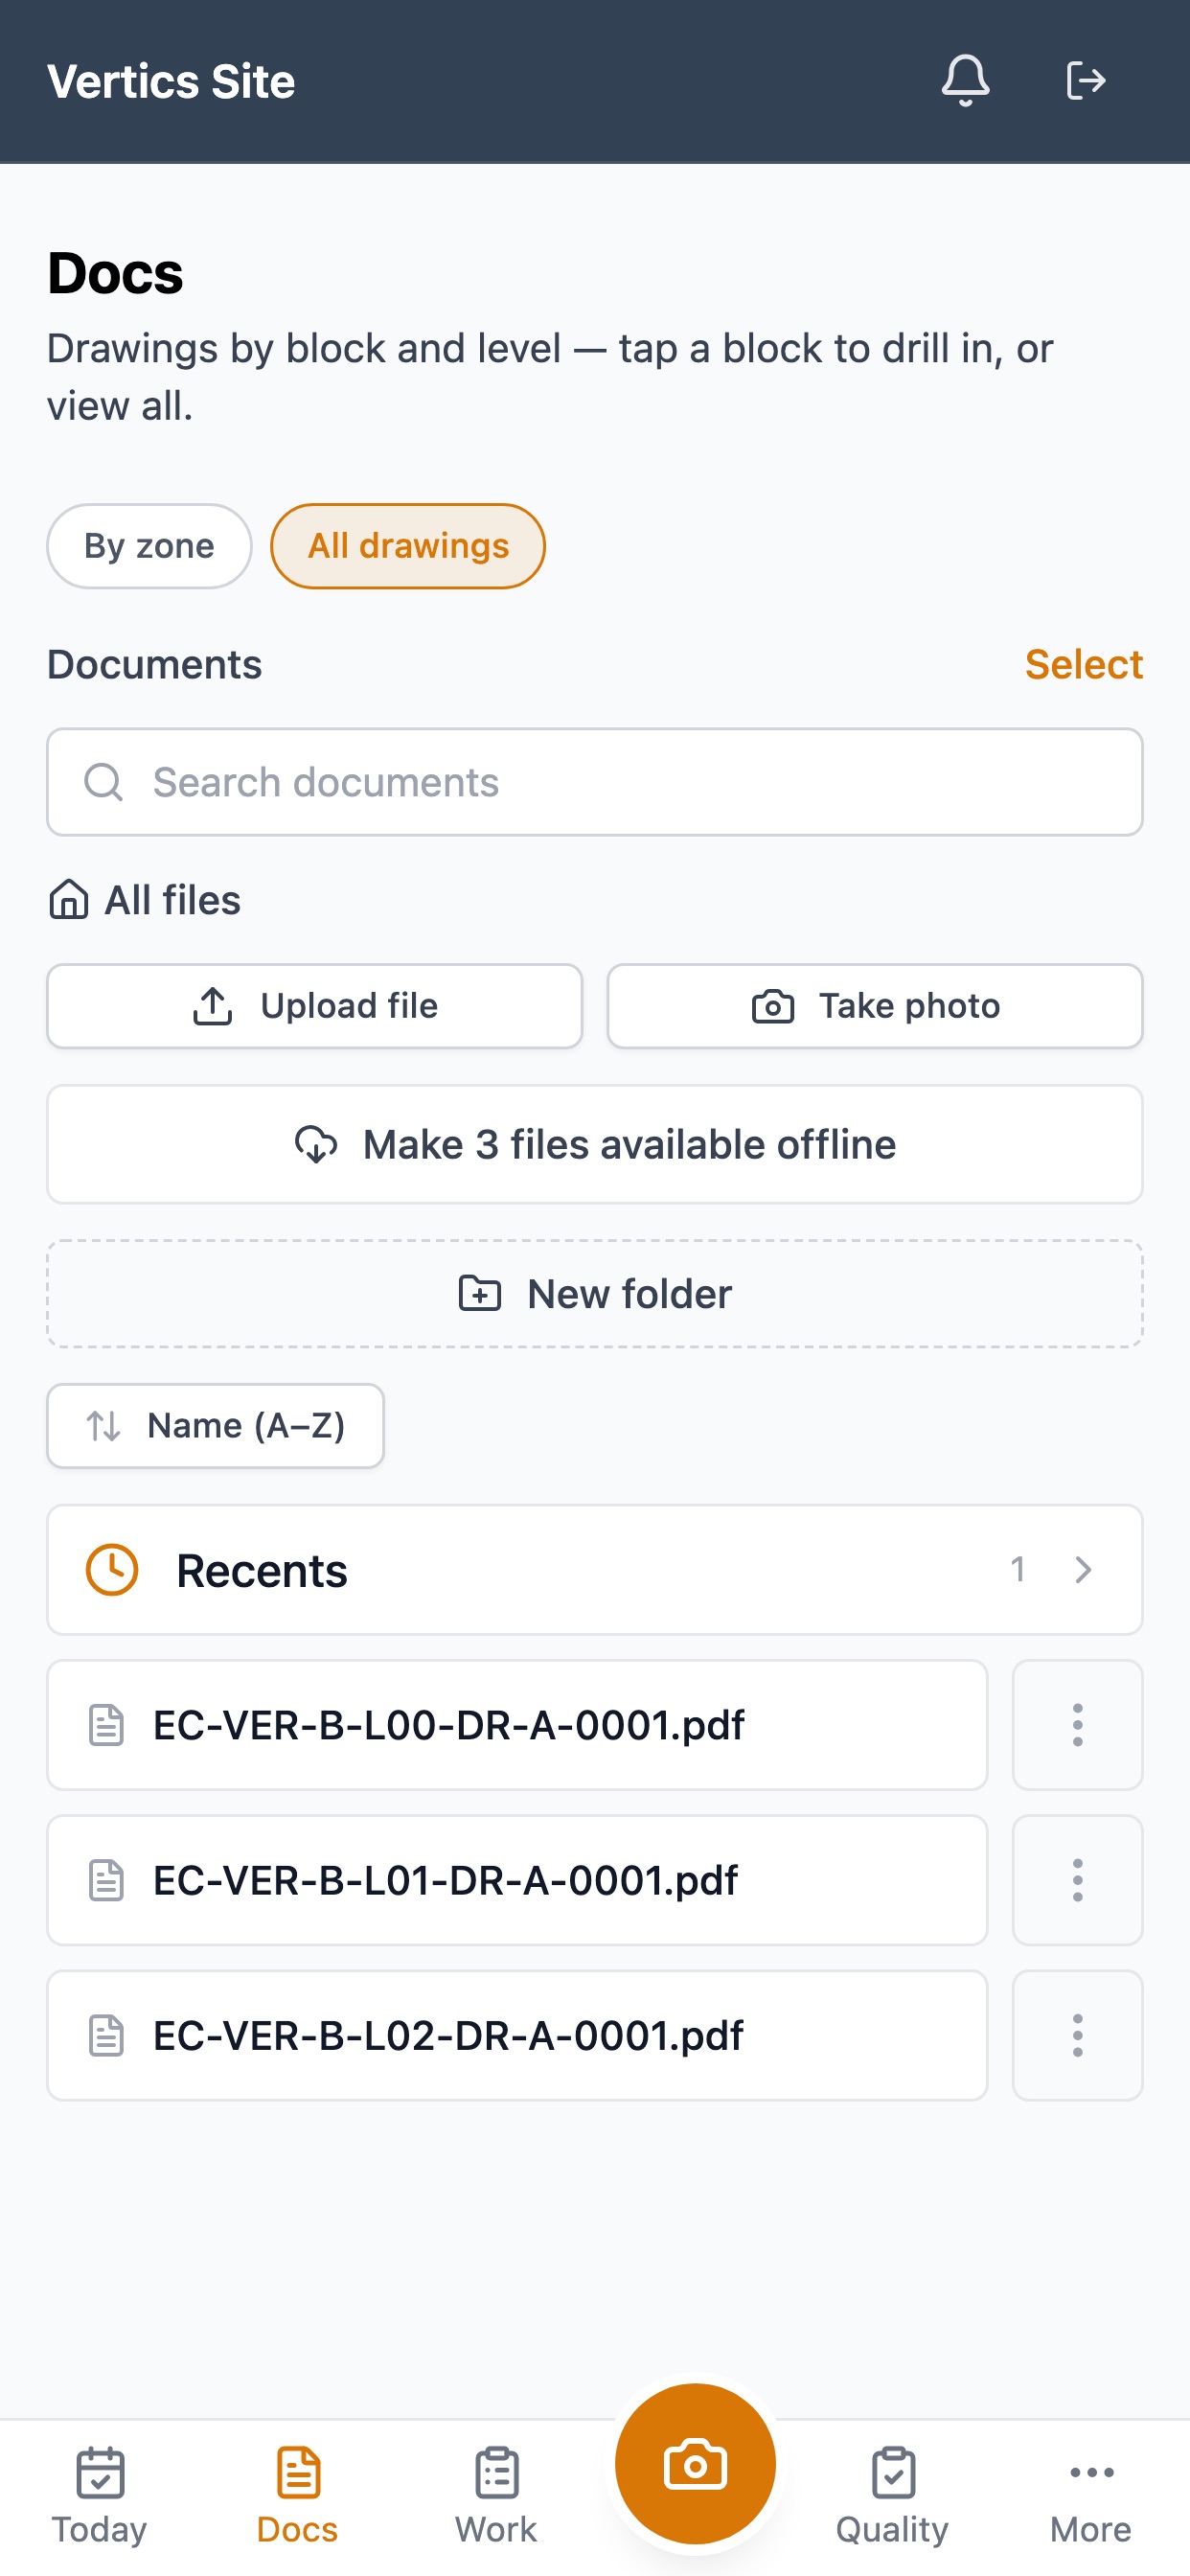Screen dimensions: 1190x2576
Task: Switch to the By zone view
Action: 149,546
